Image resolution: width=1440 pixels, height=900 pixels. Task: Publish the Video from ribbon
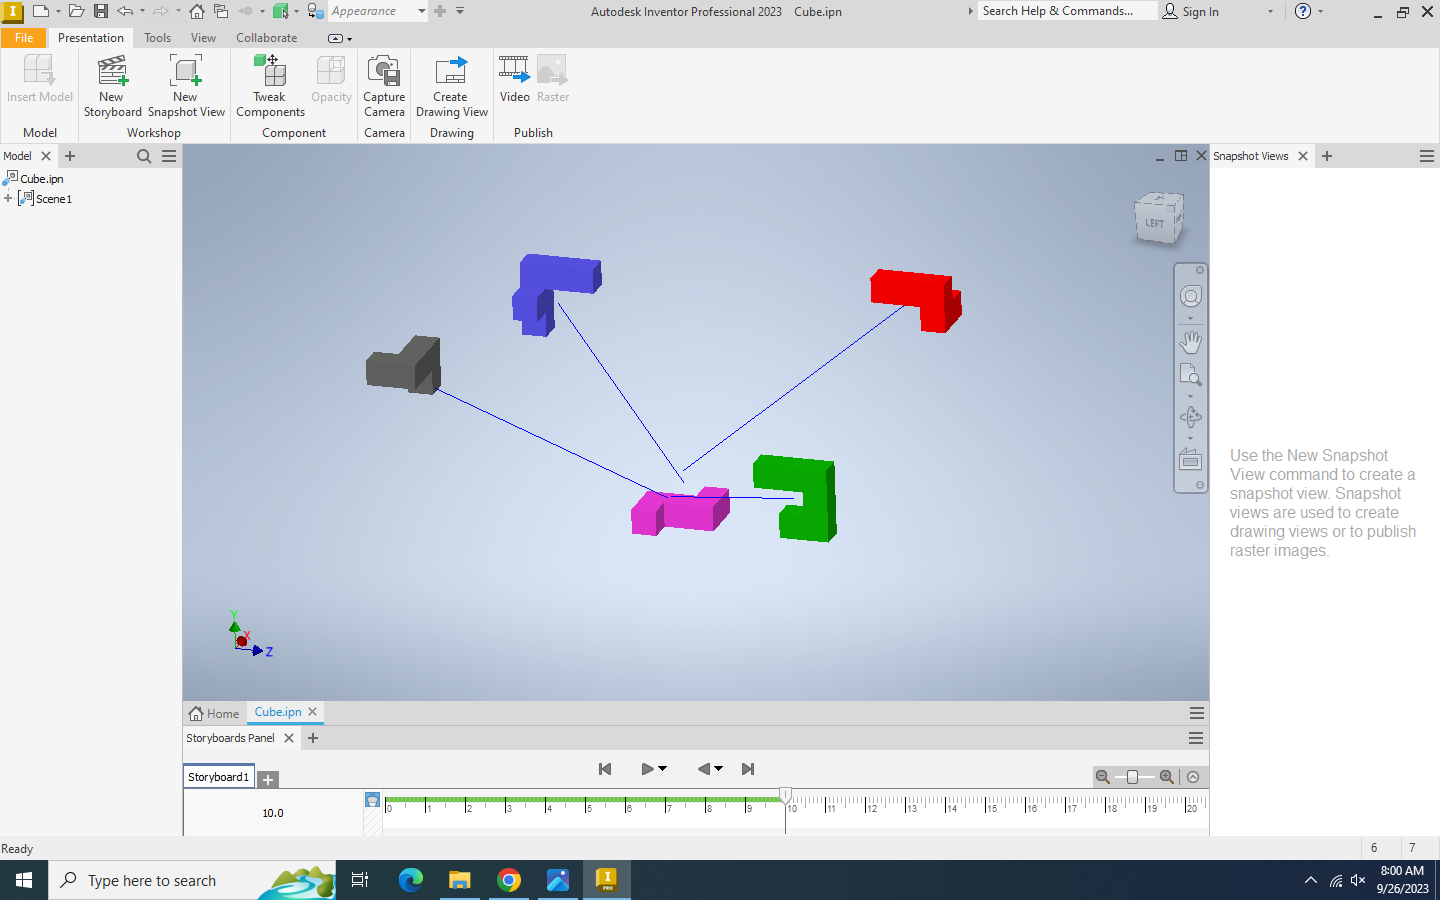coord(514,74)
